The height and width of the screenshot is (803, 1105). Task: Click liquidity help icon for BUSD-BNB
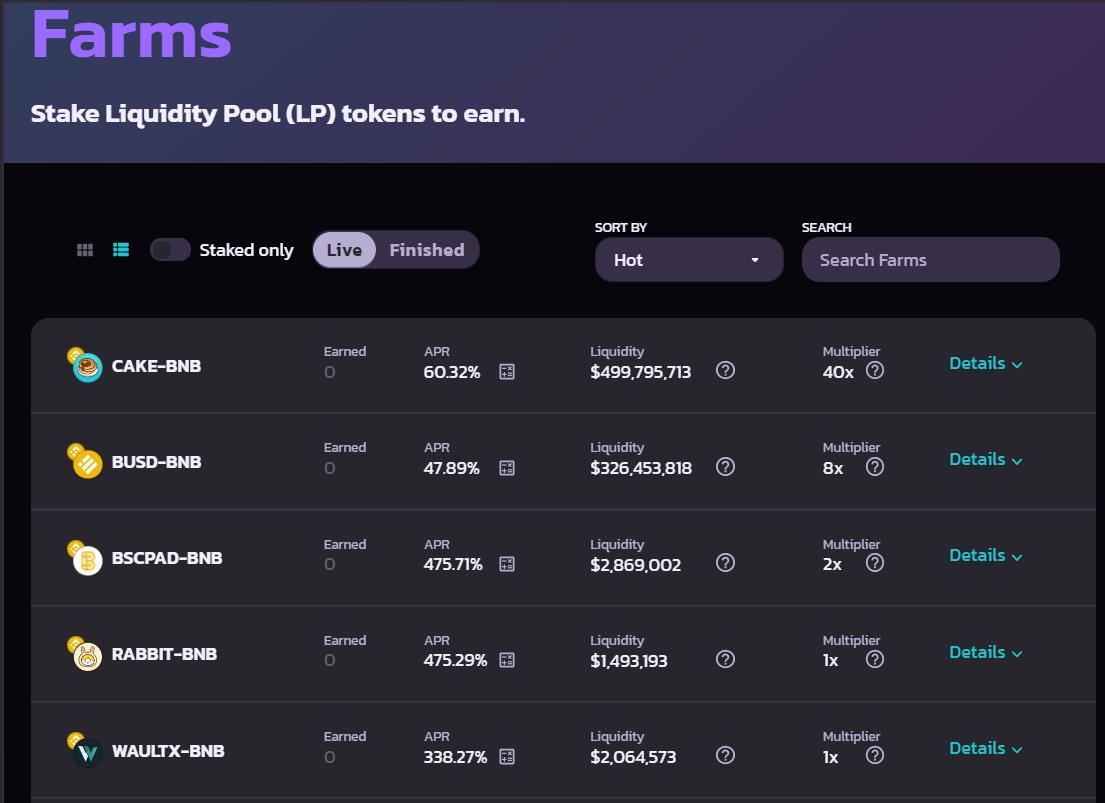pyautogui.click(x=726, y=467)
